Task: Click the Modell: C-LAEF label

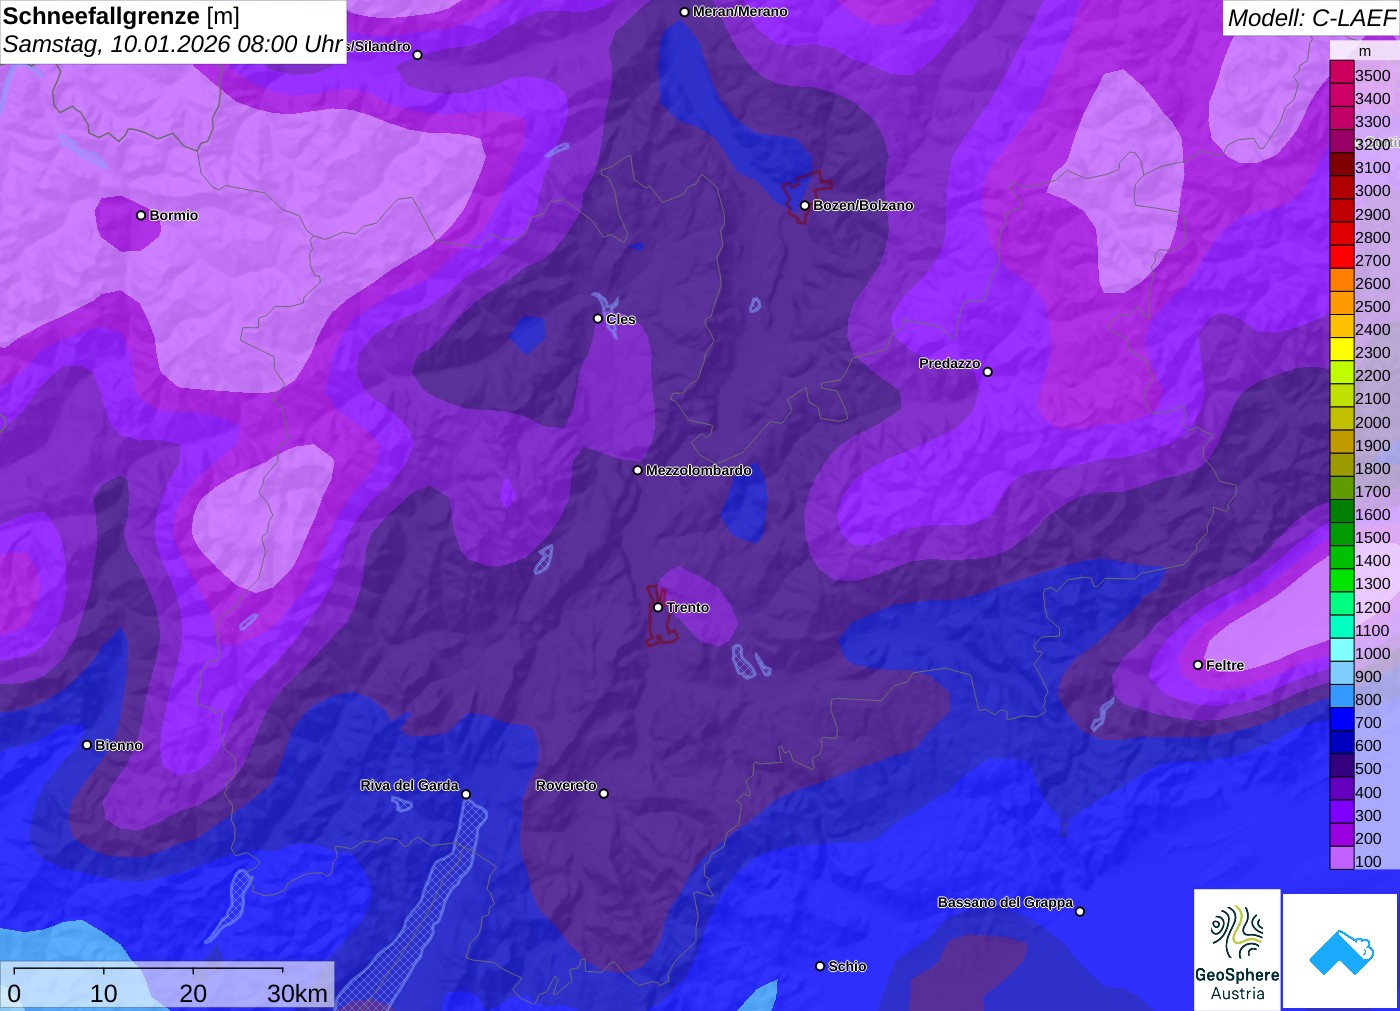Action: tap(1311, 18)
